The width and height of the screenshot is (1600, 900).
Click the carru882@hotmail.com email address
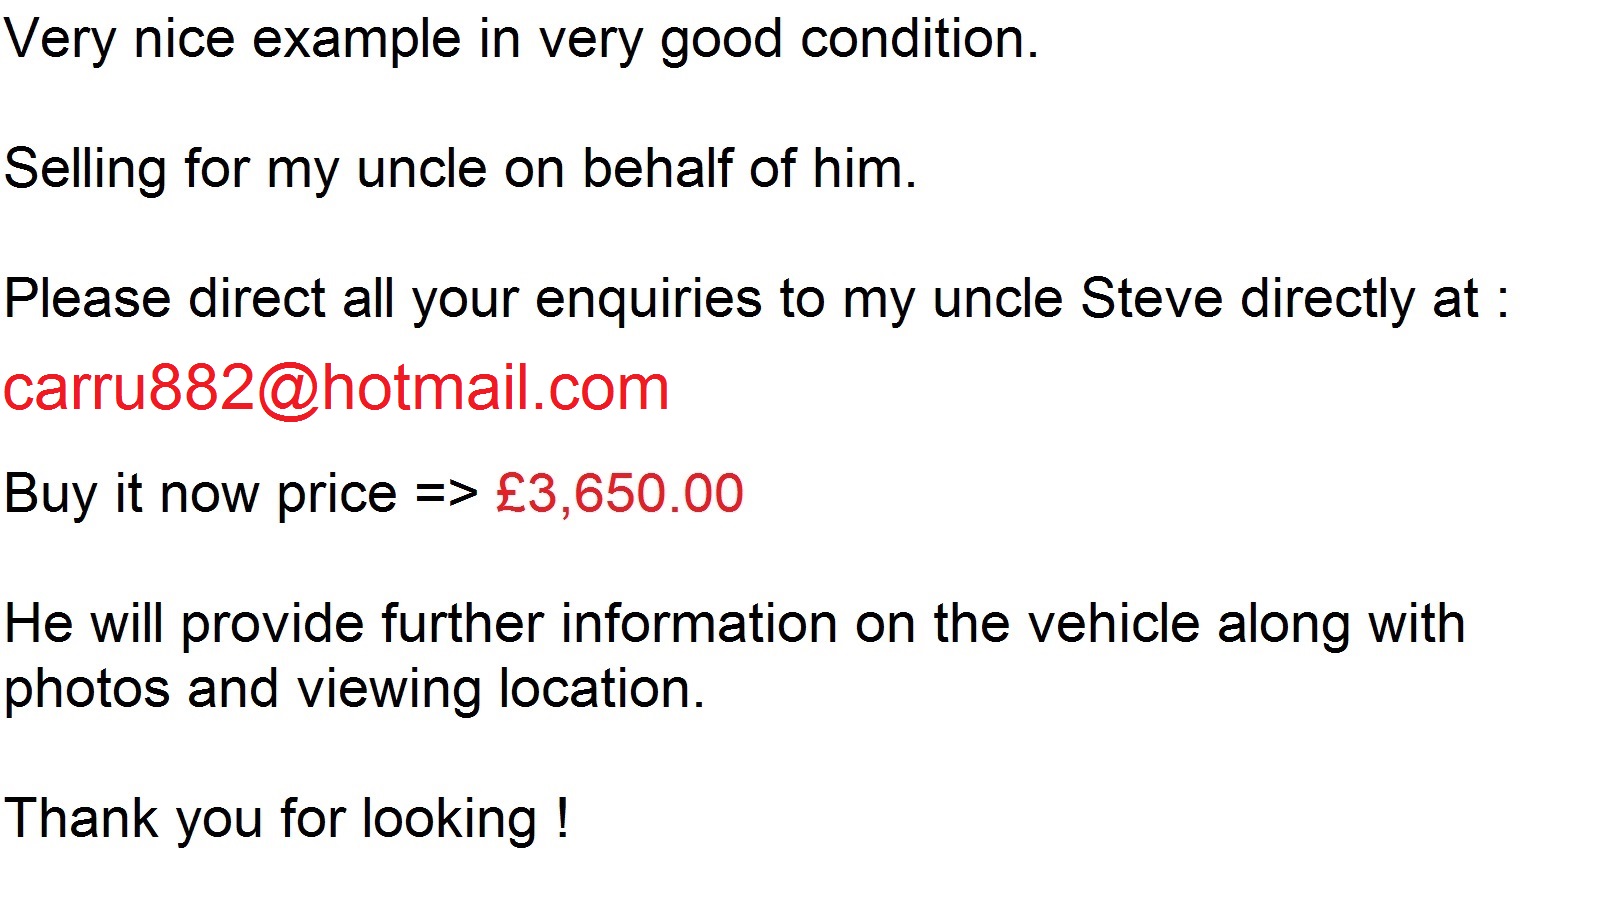pos(336,389)
